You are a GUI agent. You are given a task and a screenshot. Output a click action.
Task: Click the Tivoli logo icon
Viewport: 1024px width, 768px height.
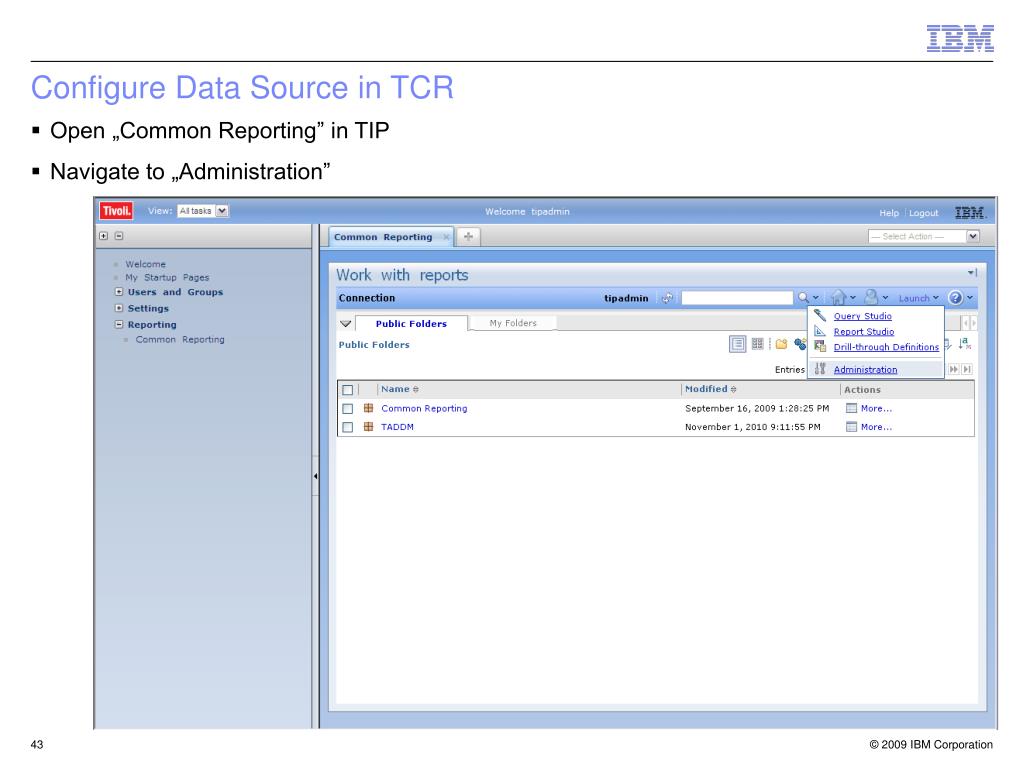[116, 211]
